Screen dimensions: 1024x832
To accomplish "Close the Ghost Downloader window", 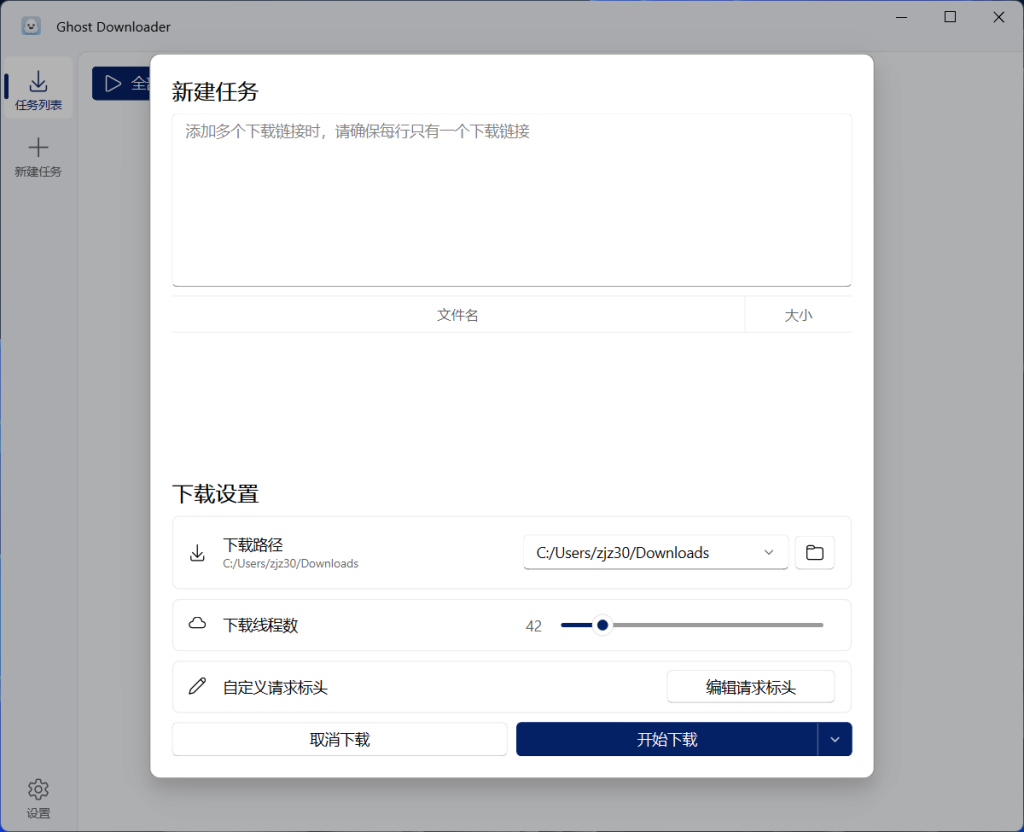I will (998, 17).
